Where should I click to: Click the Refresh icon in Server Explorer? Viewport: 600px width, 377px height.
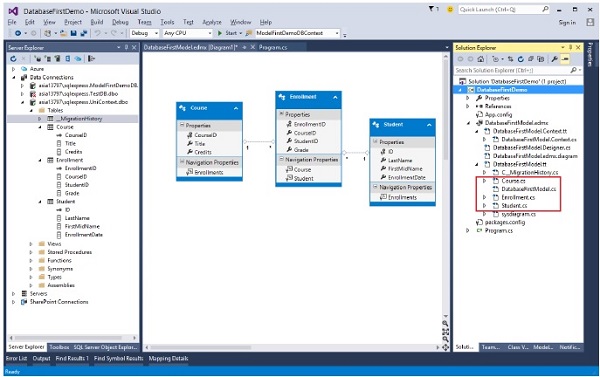tap(13, 59)
